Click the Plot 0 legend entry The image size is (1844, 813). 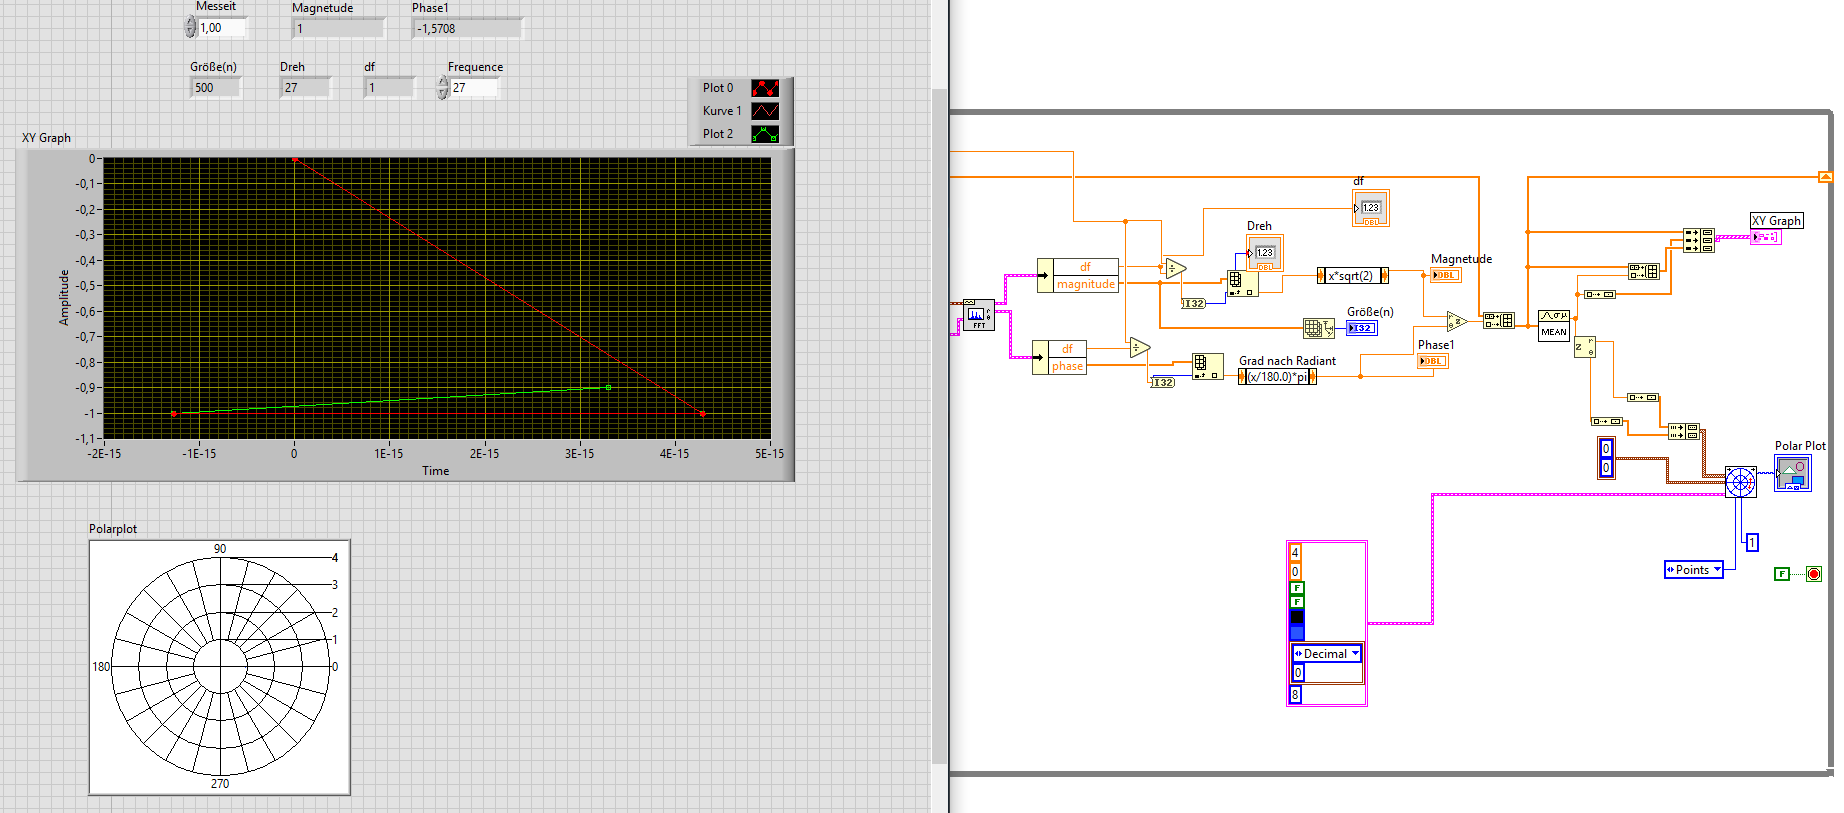tap(718, 88)
